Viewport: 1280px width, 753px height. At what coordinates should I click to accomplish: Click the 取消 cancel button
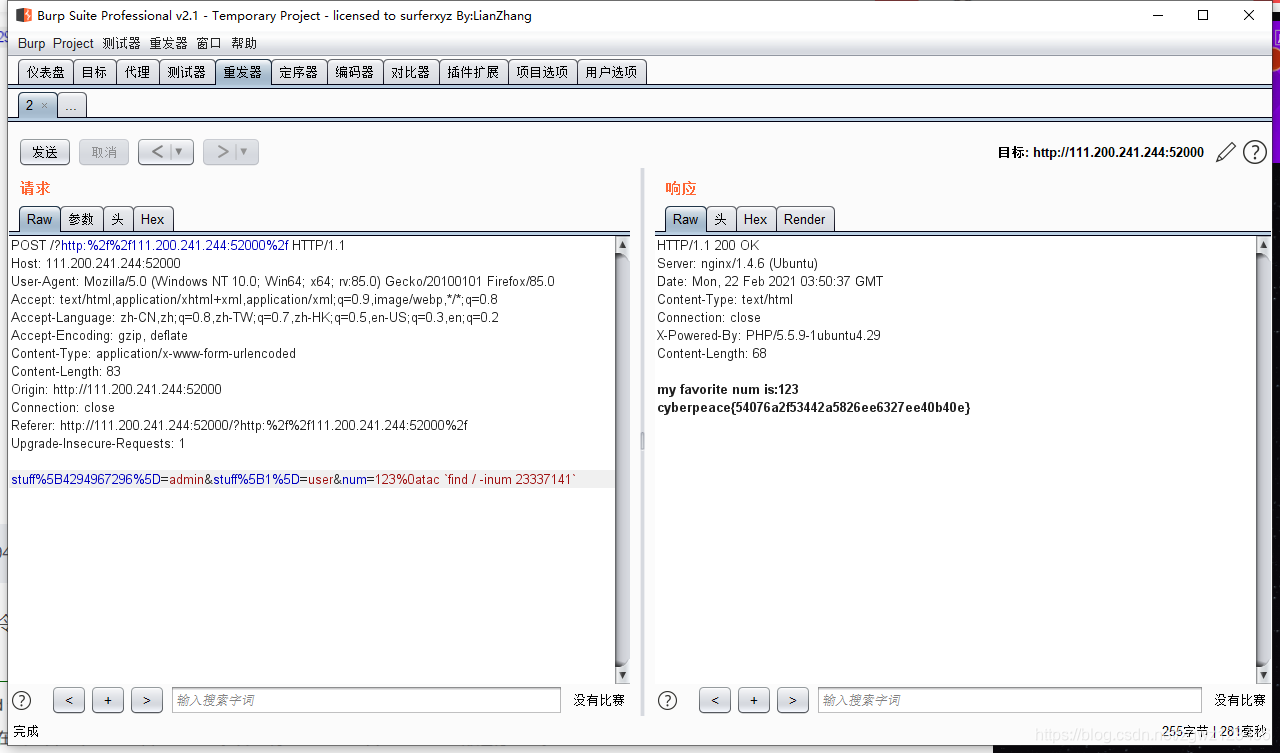104,152
